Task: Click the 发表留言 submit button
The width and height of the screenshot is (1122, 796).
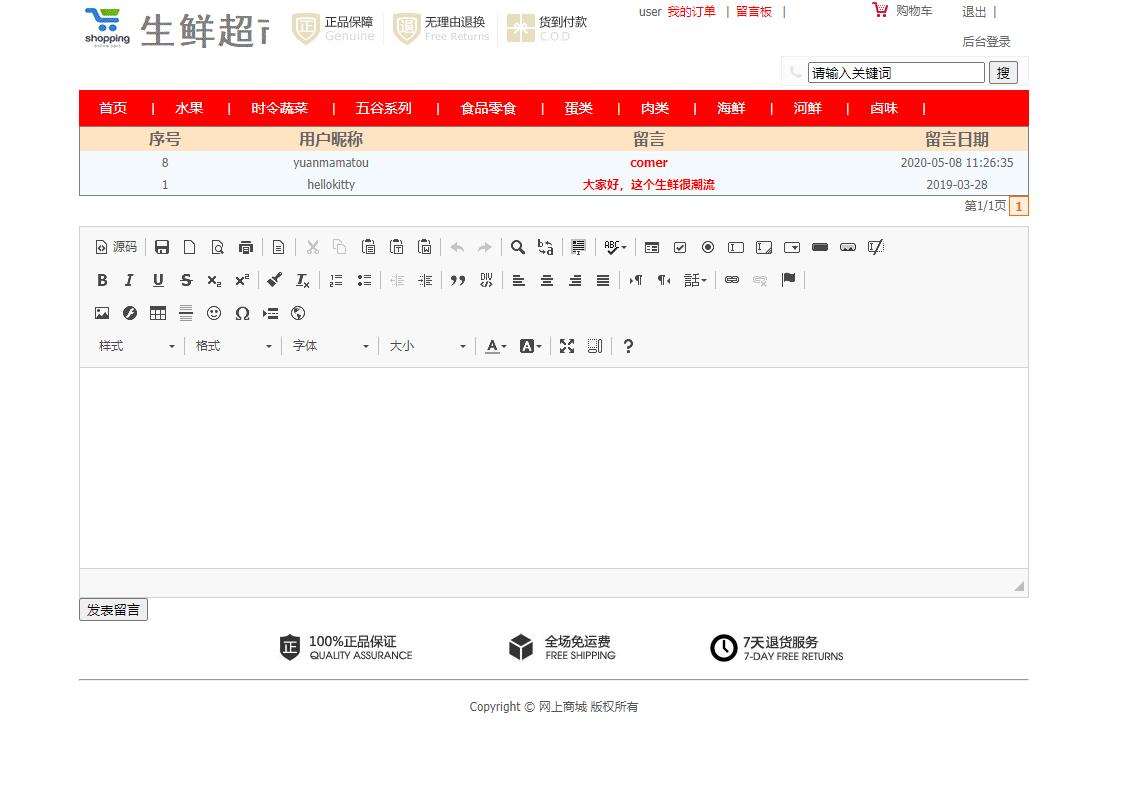Action: [x=113, y=609]
